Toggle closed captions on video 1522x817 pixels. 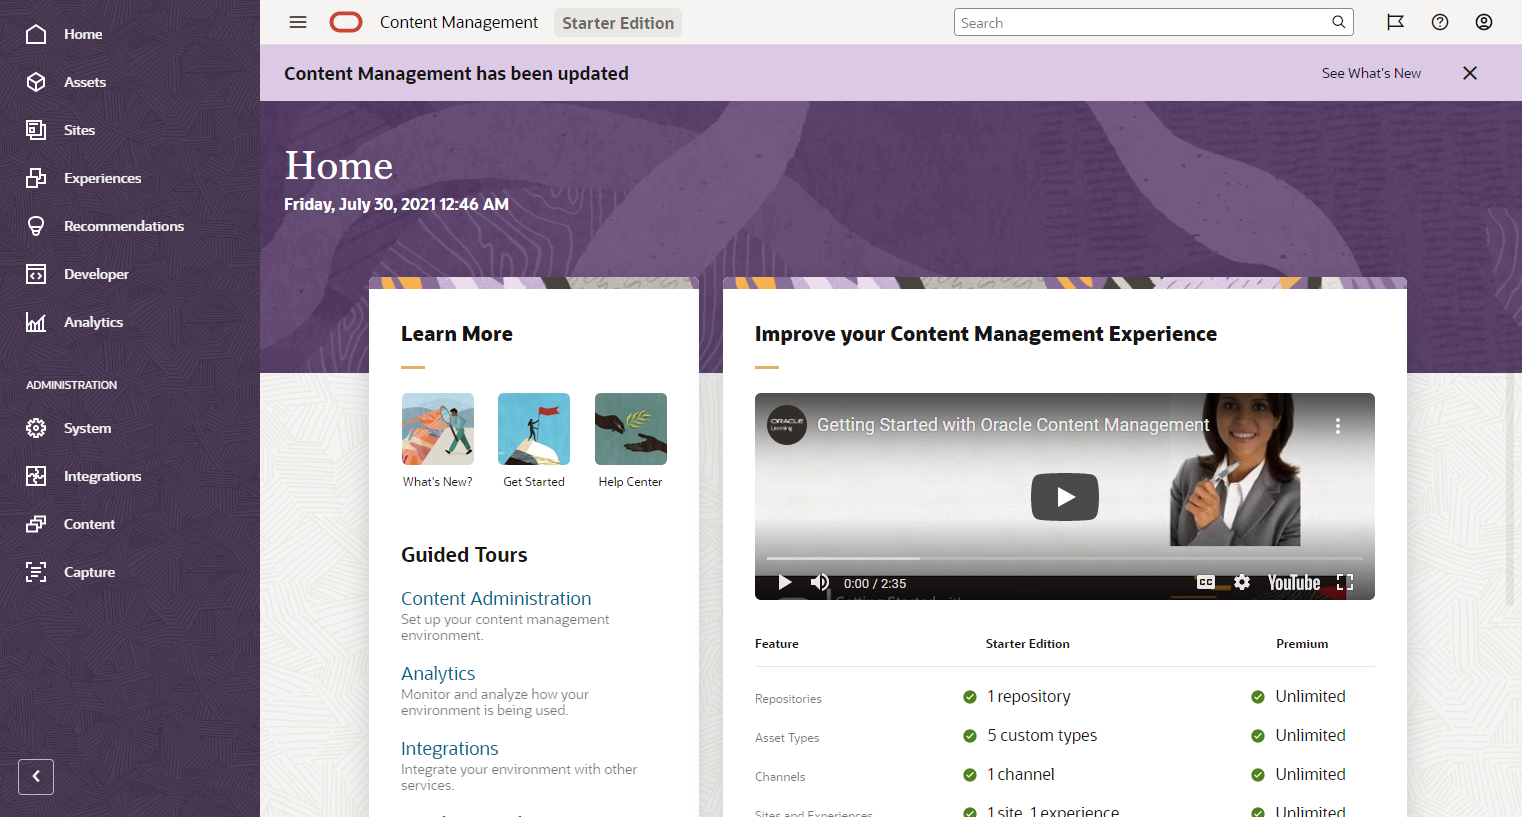[x=1206, y=582]
